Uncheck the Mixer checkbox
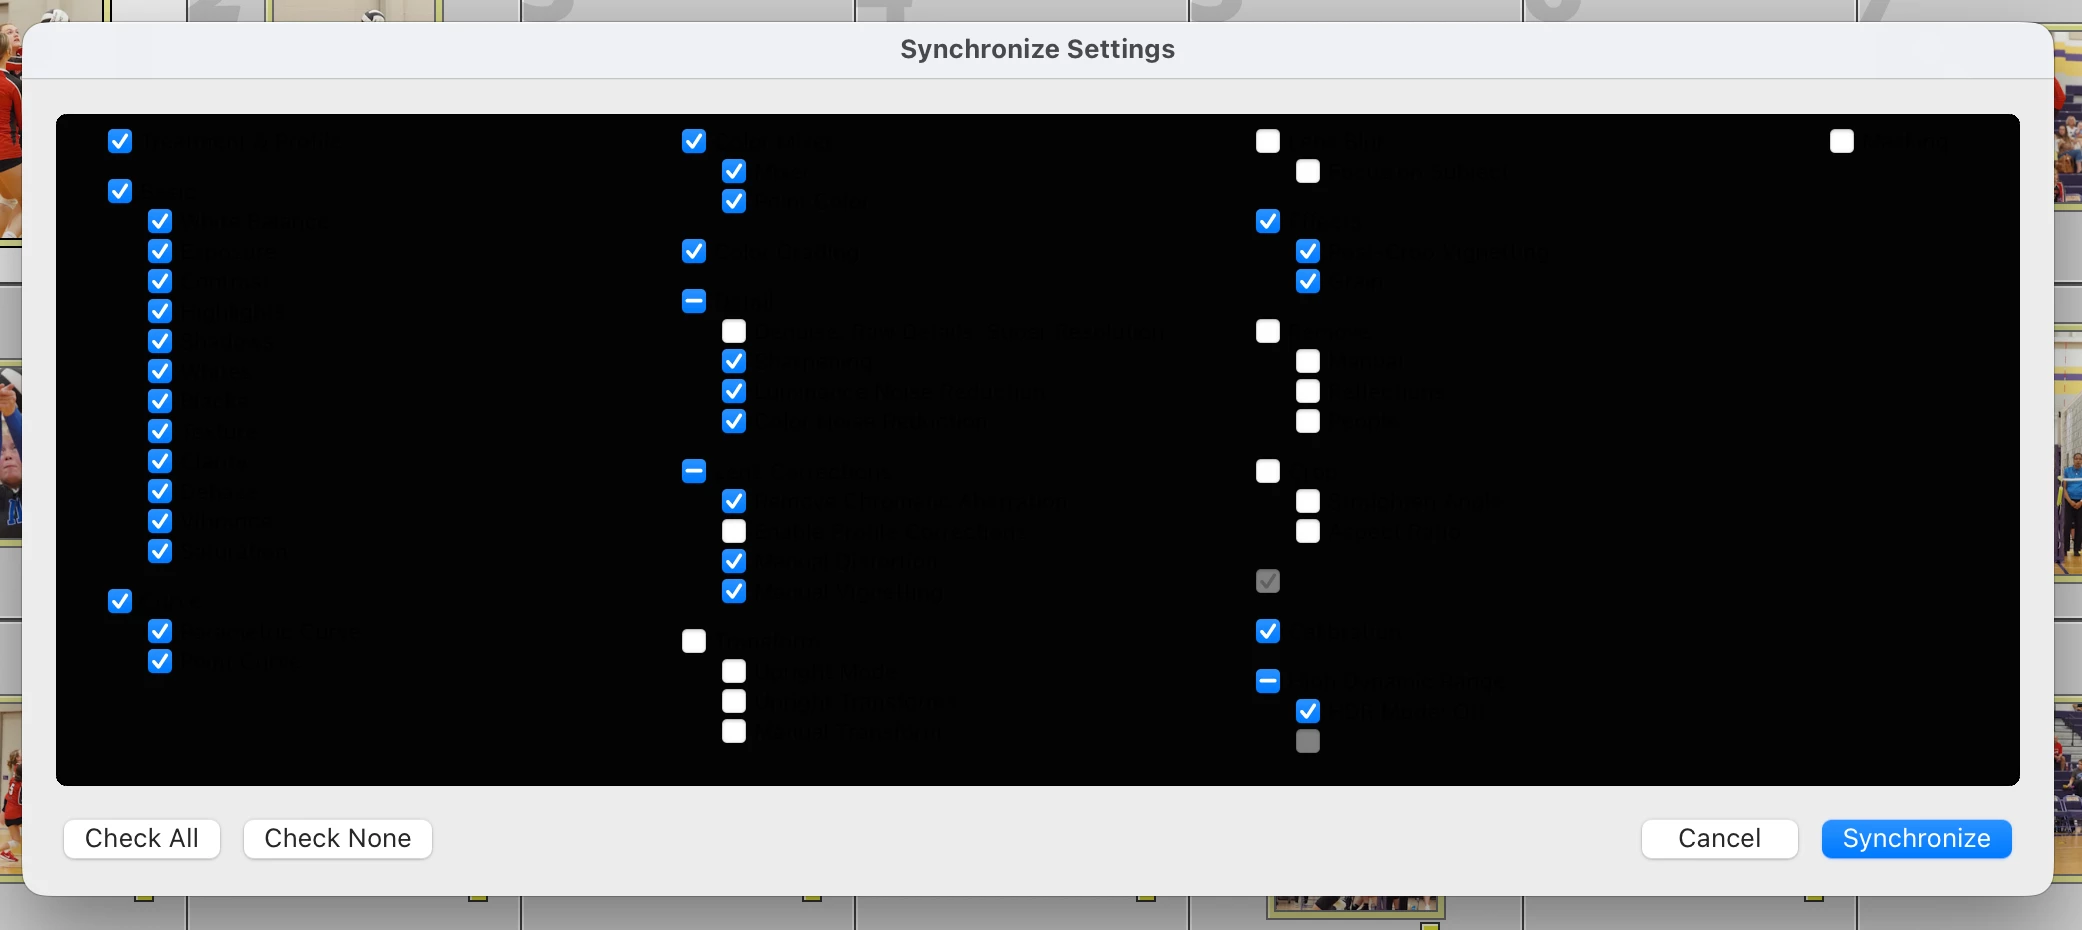2082x930 pixels. (734, 171)
